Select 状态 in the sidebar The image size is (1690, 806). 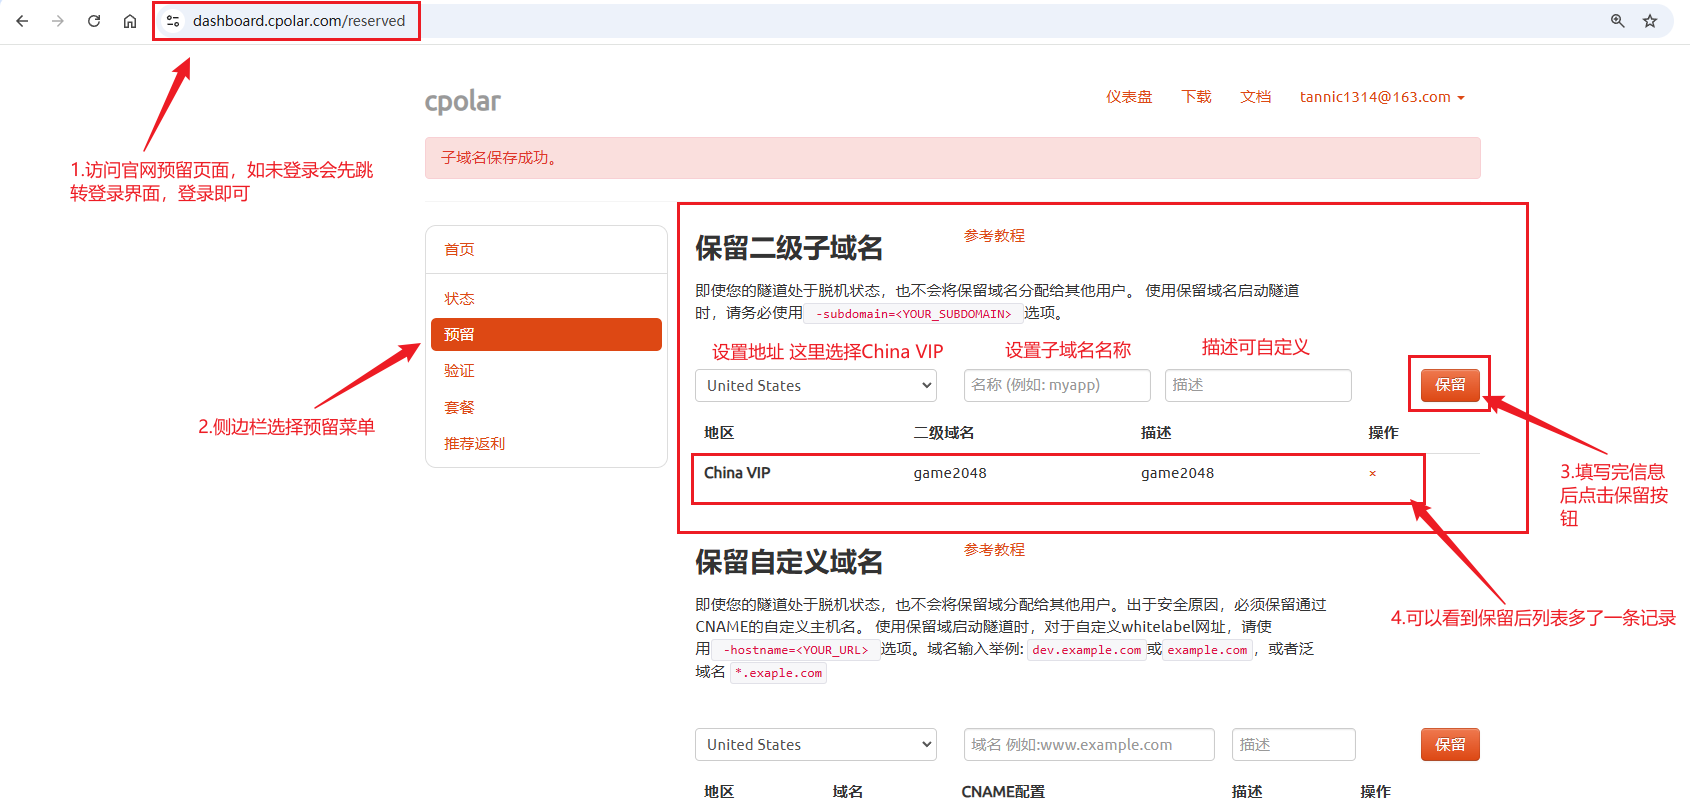[459, 299]
